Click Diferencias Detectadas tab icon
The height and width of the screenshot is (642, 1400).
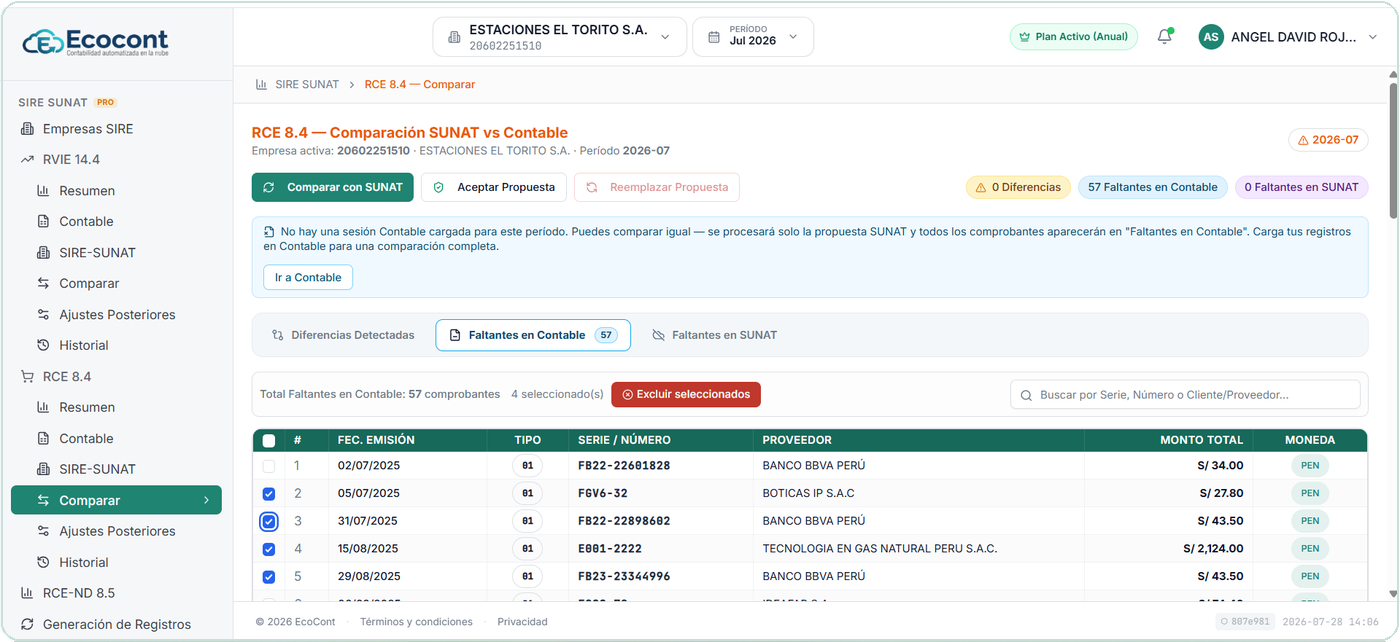point(278,335)
